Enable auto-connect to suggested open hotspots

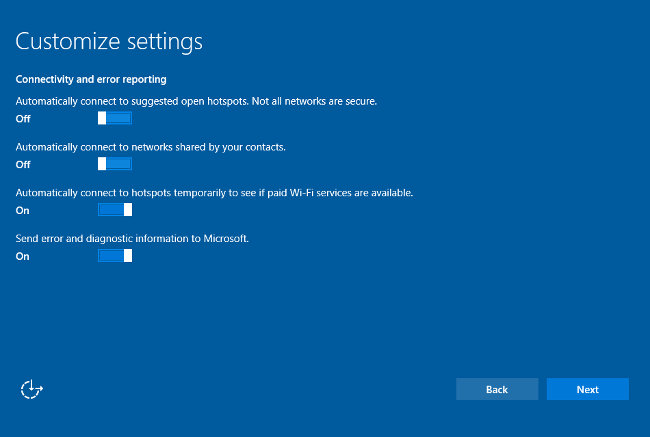[x=115, y=118]
